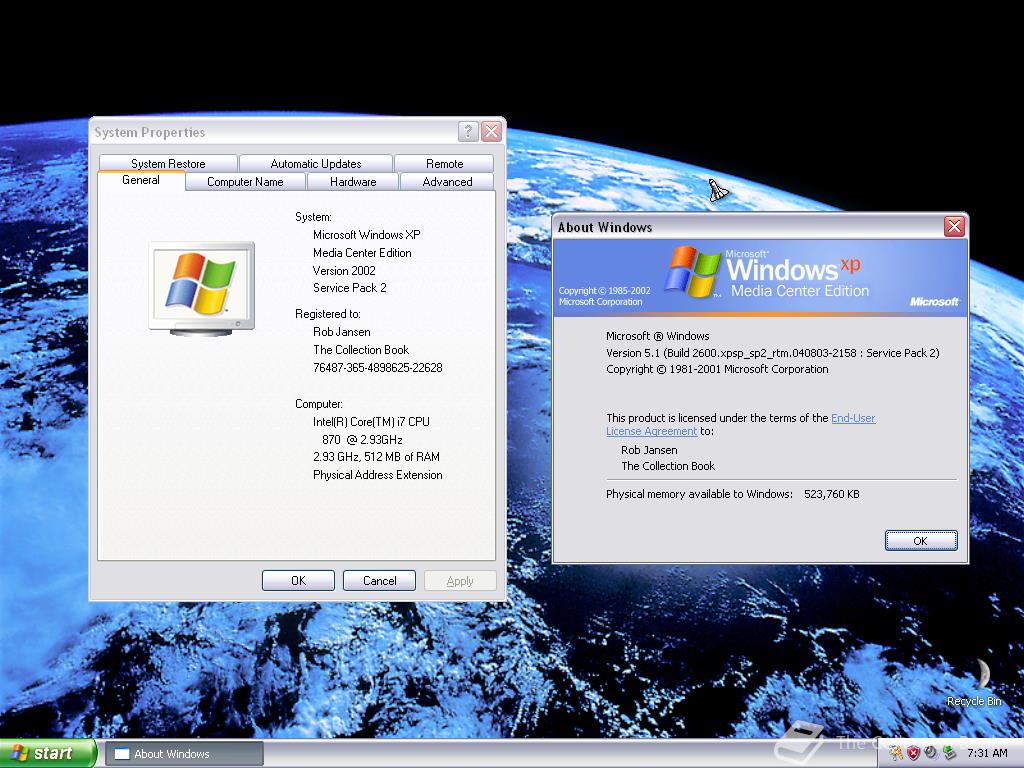Click the round gray tray icon
1024x768 pixels.
coord(931,752)
